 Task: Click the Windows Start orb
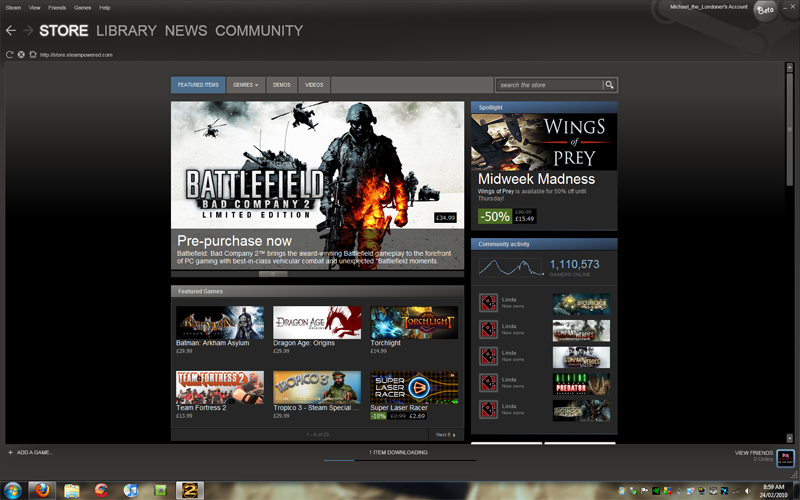[x=12, y=490]
